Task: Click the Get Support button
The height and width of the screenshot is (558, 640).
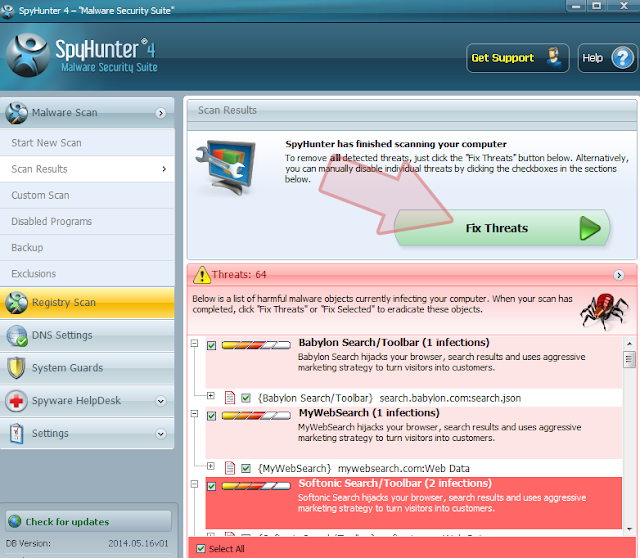Action: tap(518, 58)
